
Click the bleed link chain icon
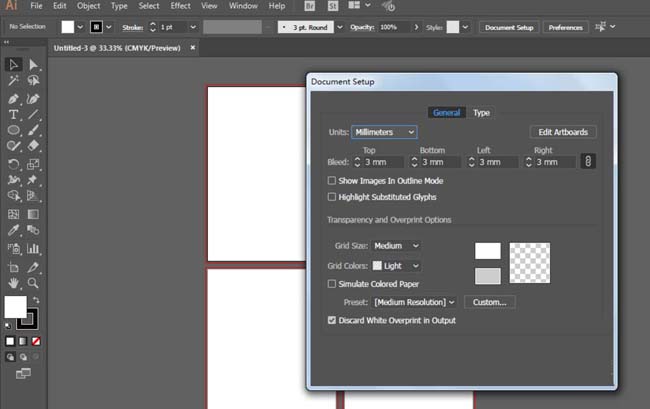pyautogui.click(x=588, y=161)
